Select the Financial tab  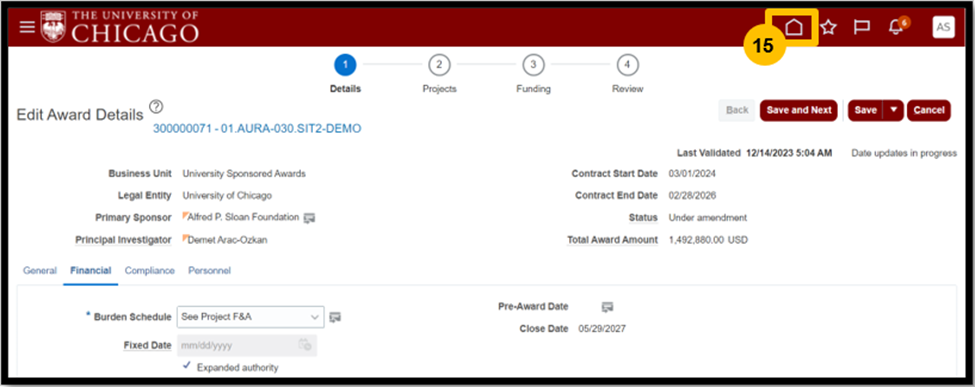coord(91,271)
